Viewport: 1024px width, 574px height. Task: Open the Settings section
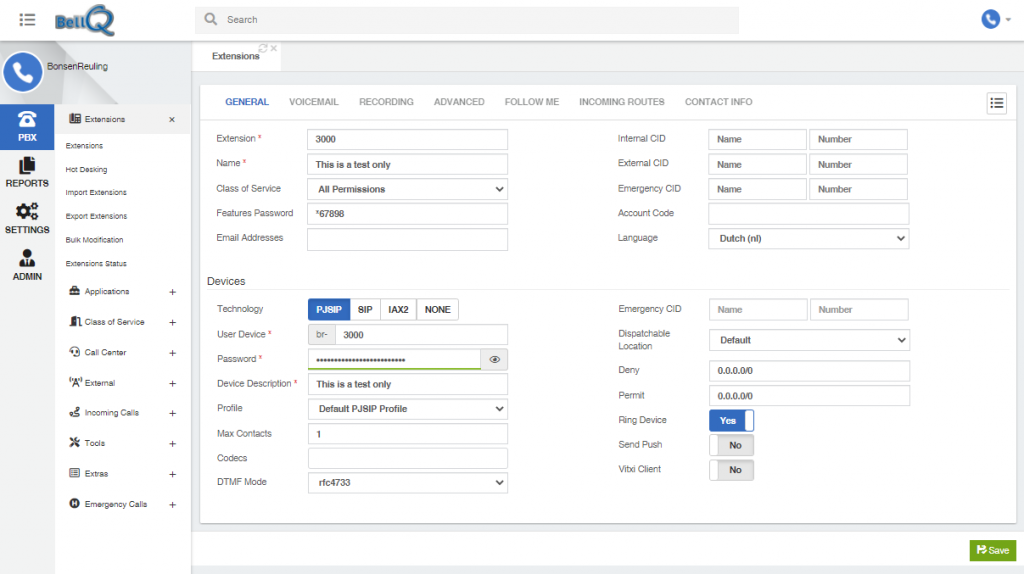27,219
